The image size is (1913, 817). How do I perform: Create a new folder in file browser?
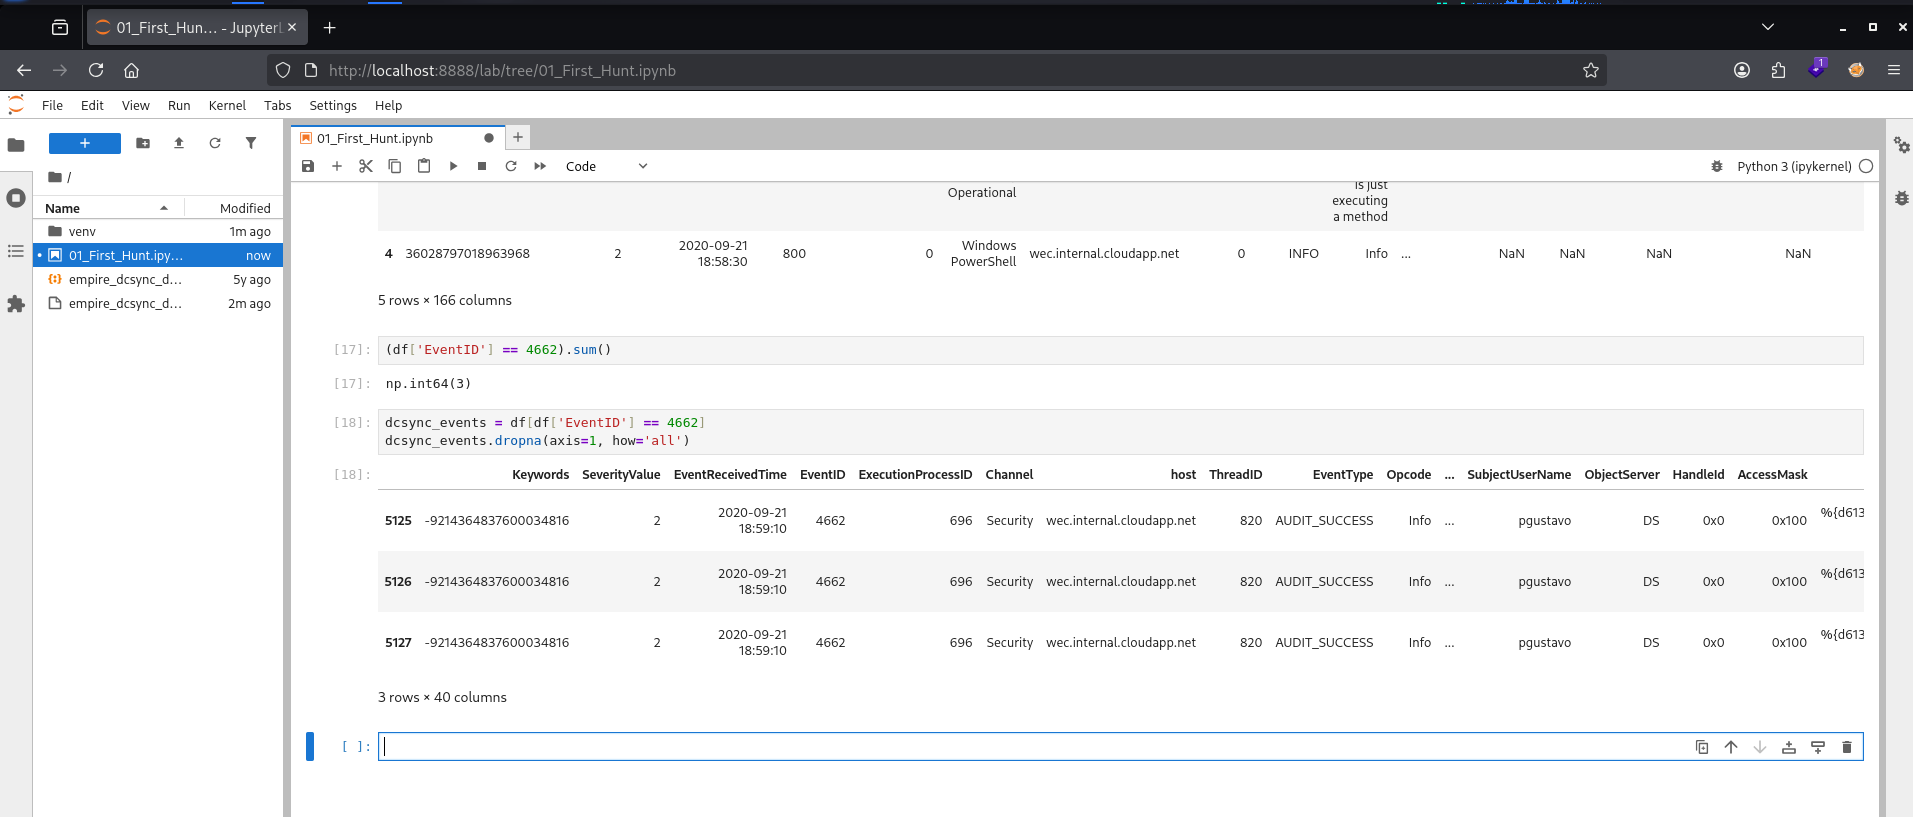click(143, 143)
